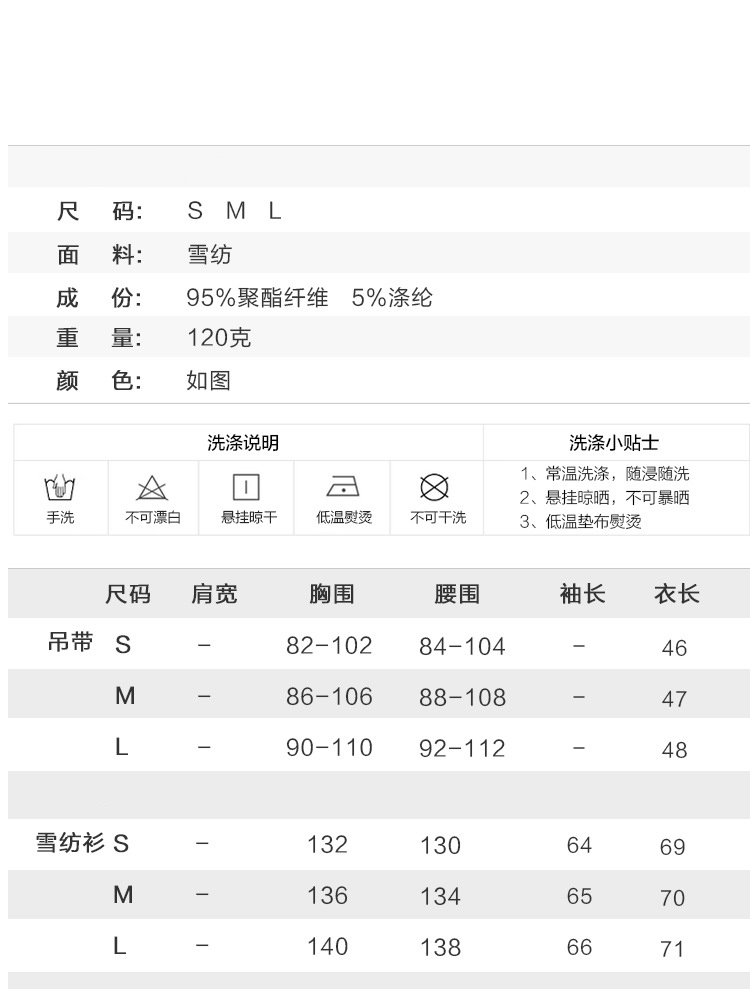The image size is (750, 989).
Task: Click waist value 130
Action: [x=440, y=846]
